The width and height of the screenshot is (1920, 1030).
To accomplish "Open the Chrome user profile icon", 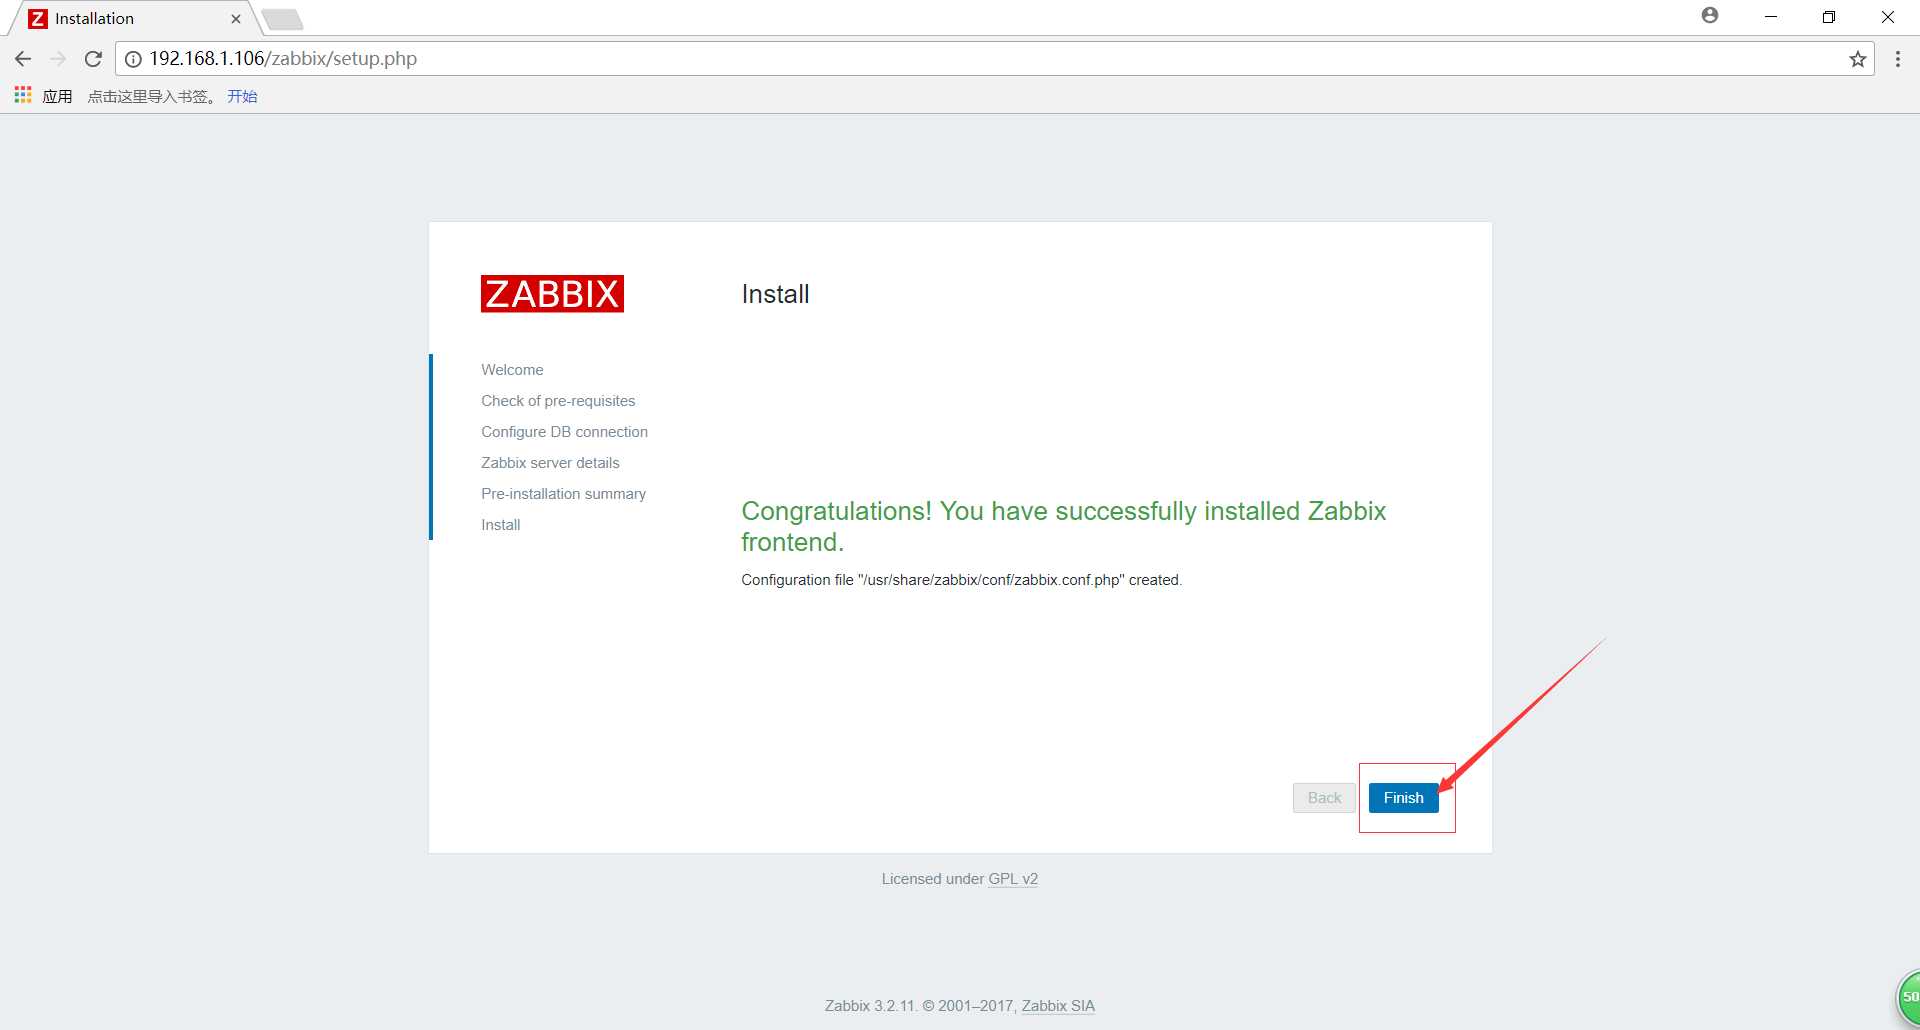I will [1710, 15].
